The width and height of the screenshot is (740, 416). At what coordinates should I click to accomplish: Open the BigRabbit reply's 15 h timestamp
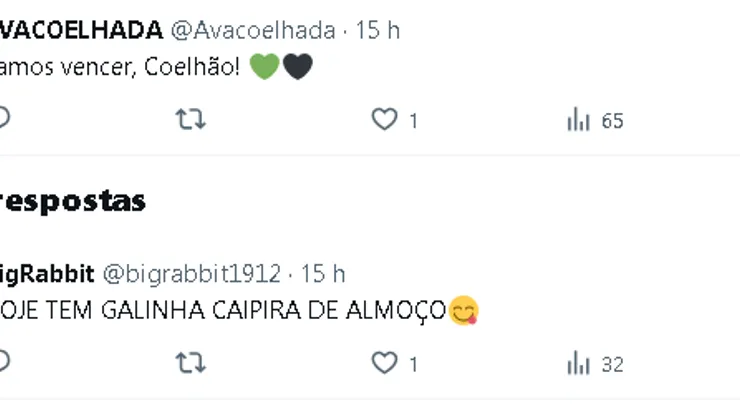pos(323,274)
